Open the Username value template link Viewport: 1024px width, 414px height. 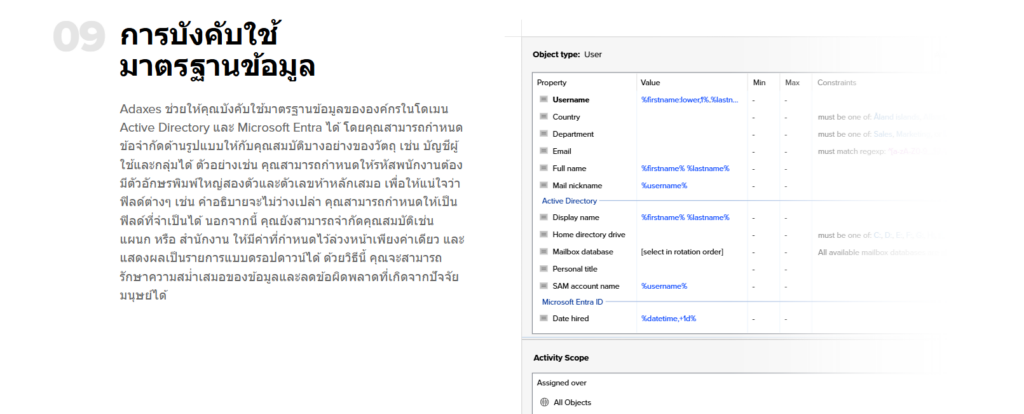688,100
